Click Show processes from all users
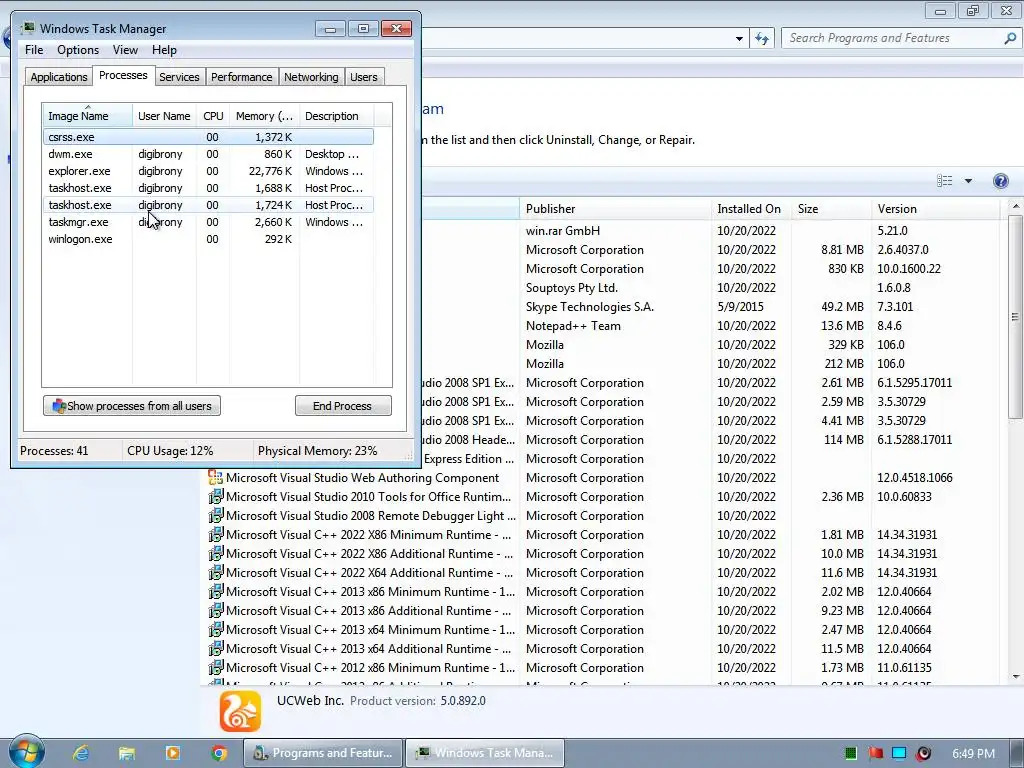Screen dimensions: 1024x768 [132, 406]
